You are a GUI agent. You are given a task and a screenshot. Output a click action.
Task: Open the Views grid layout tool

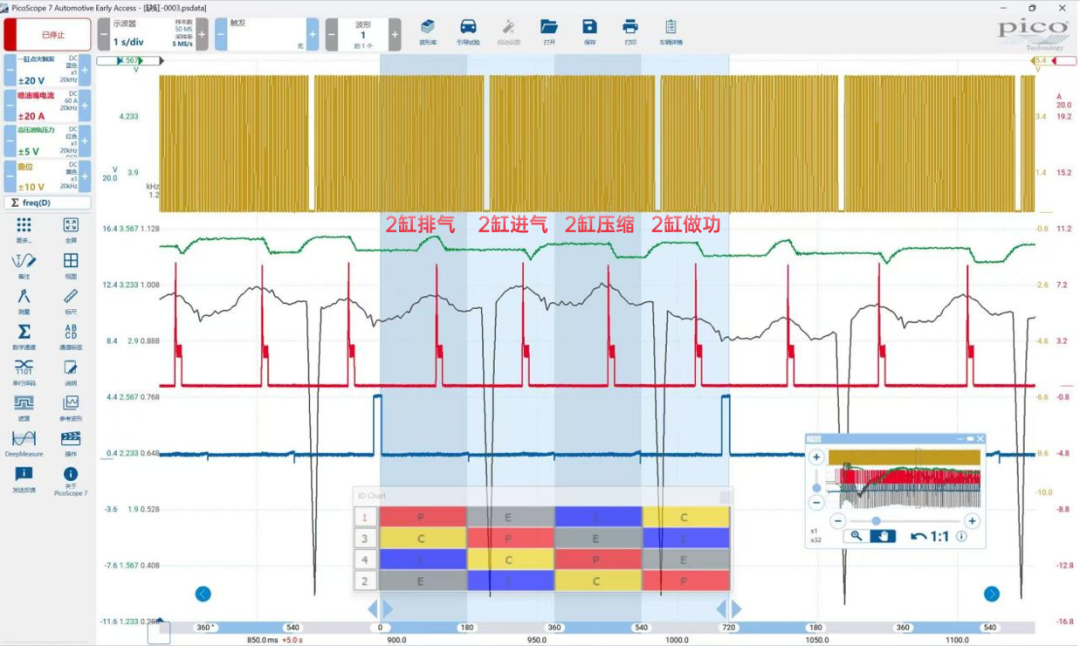point(70,264)
